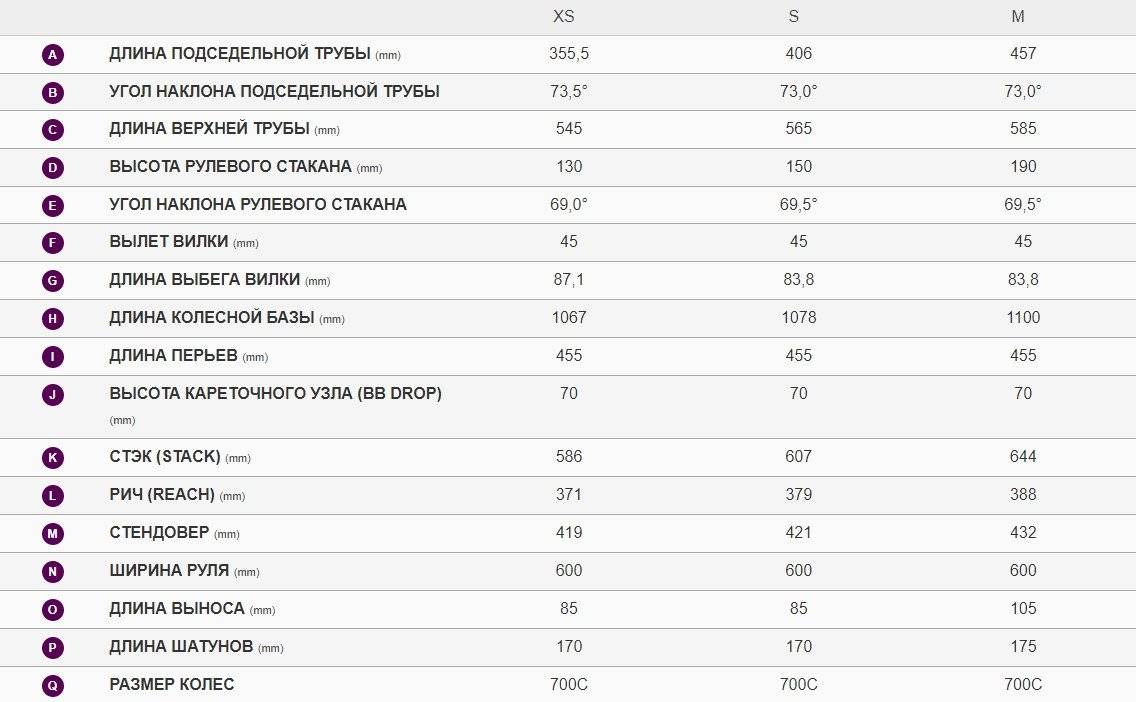Click the M icon next to СТЕНДОВЕР
Viewport: 1136px width, 702px height.
click(53, 533)
